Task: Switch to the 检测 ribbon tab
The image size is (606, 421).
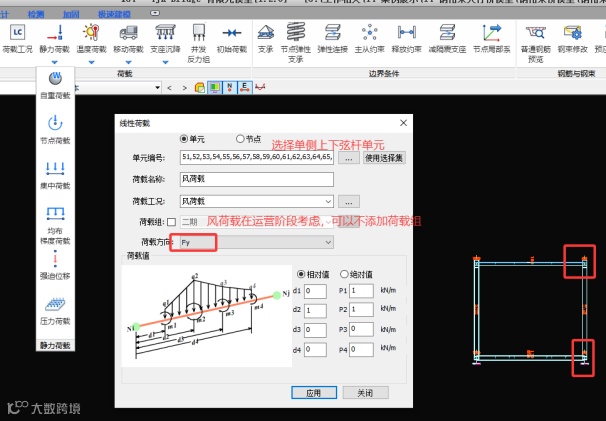Action: point(36,14)
